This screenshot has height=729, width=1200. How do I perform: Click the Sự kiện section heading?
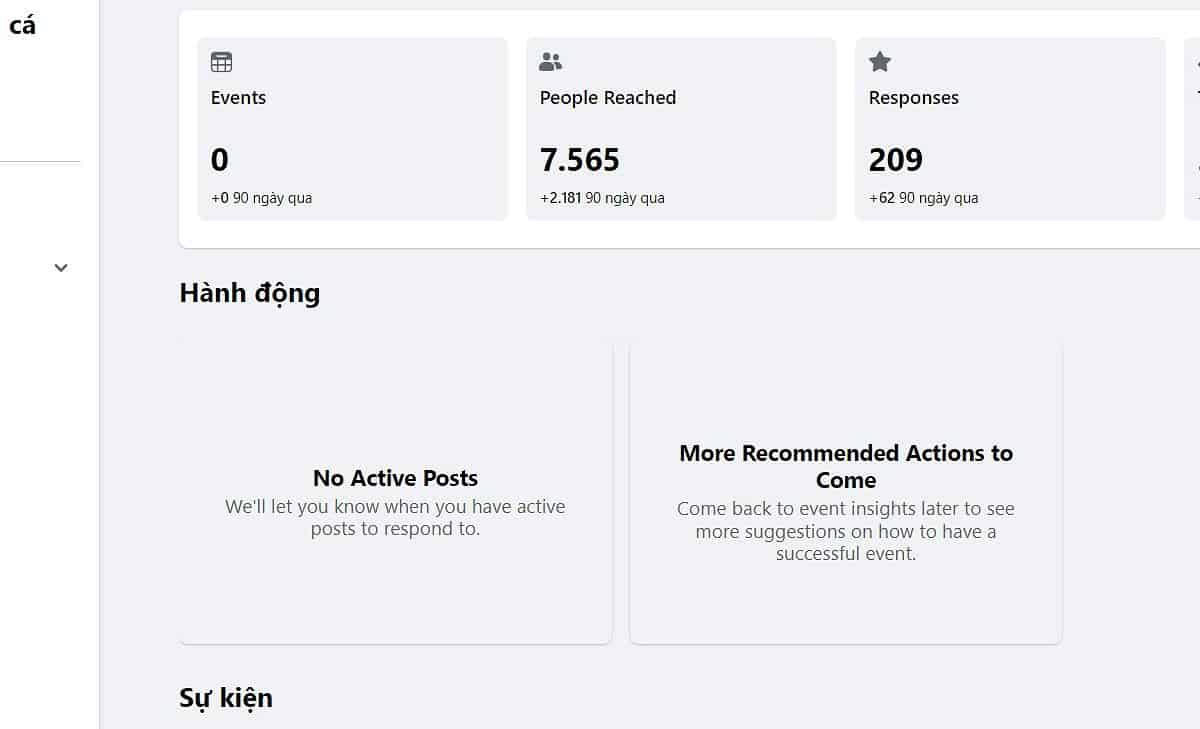[x=226, y=697]
